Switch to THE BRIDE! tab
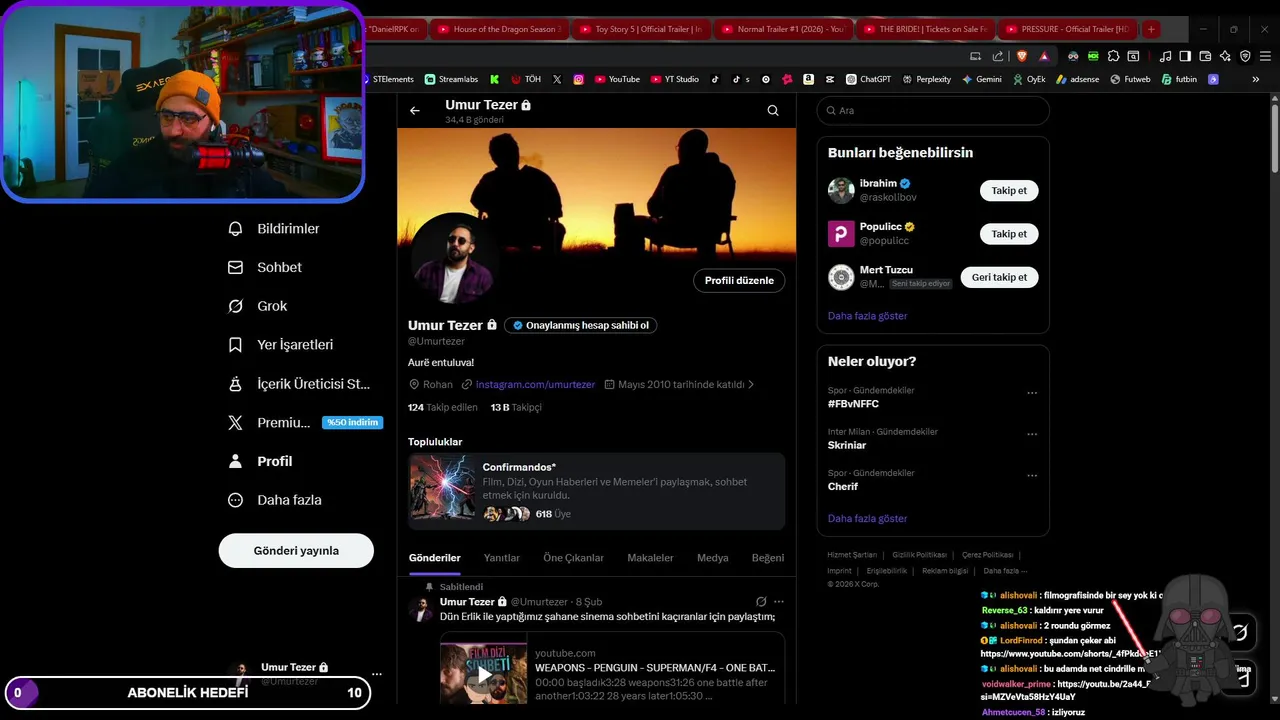This screenshot has height=720, width=1280. tap(925, 29)
